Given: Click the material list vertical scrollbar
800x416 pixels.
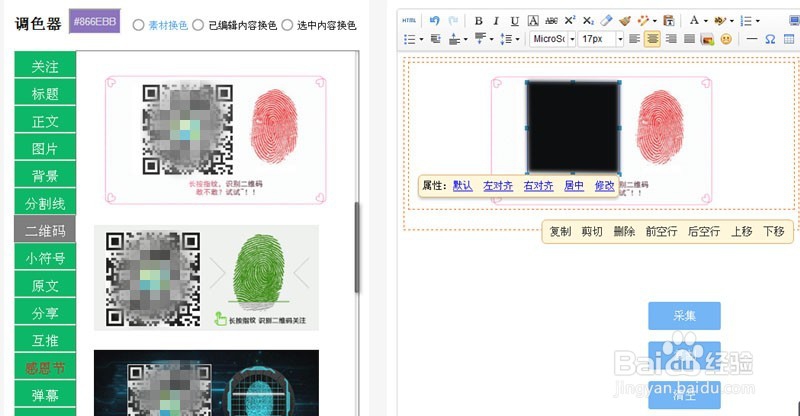Looking at the screenshot, I should [357, 247].
